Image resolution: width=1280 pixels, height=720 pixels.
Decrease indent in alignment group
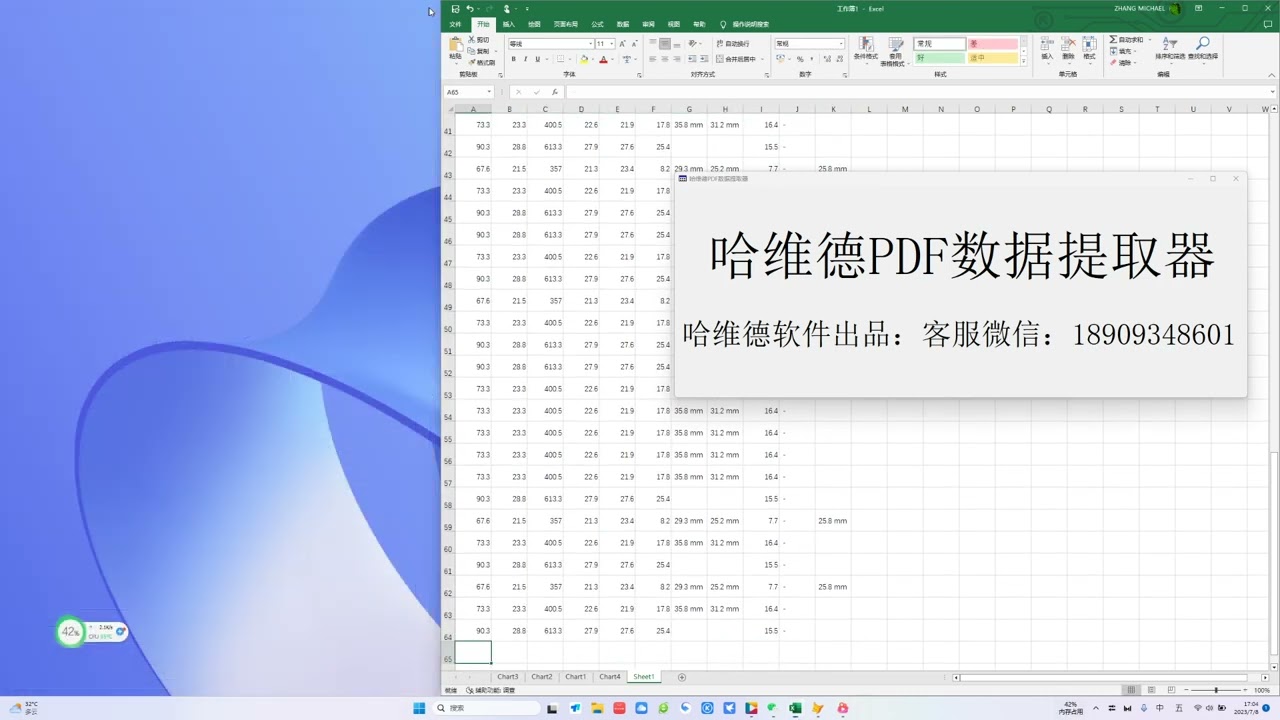pyautogui.click(x=692, y=59)
